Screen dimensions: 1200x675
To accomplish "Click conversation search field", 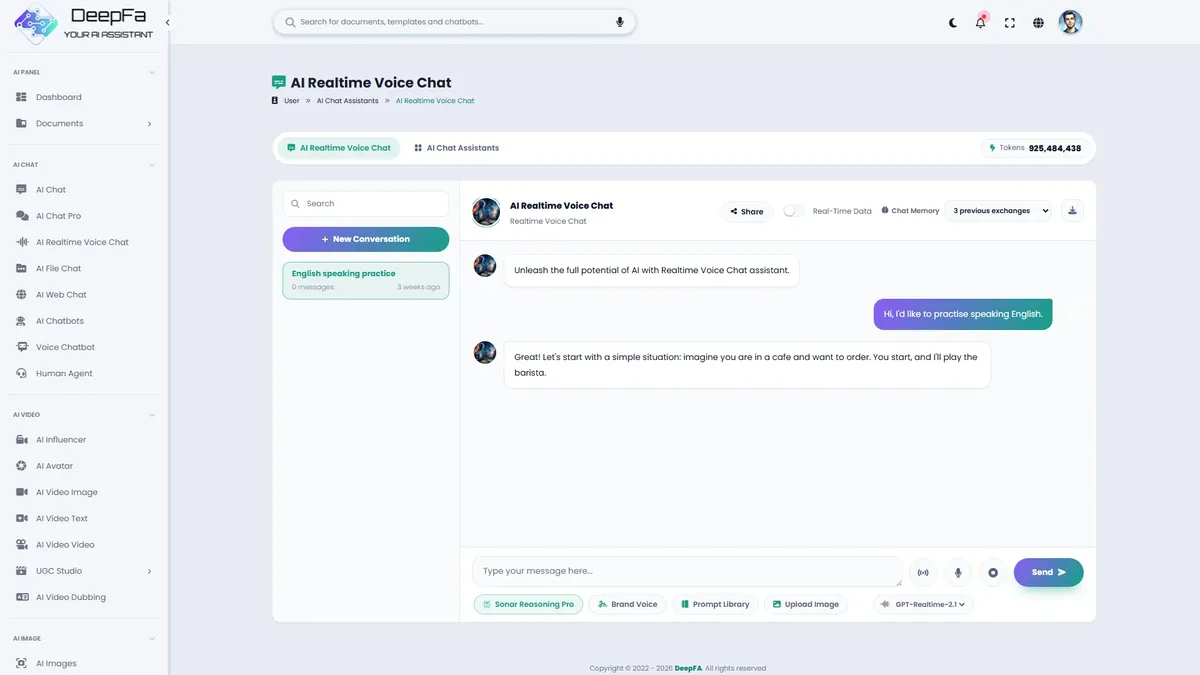I will pos(366,204).
